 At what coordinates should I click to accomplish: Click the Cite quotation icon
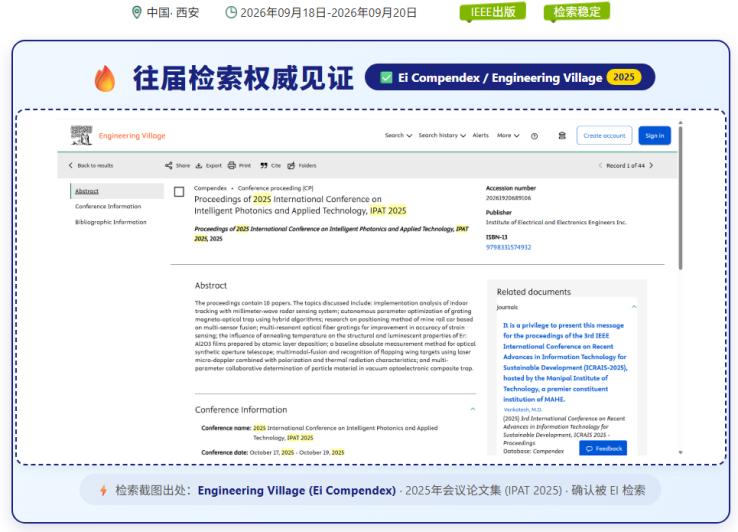click(264, 165)
